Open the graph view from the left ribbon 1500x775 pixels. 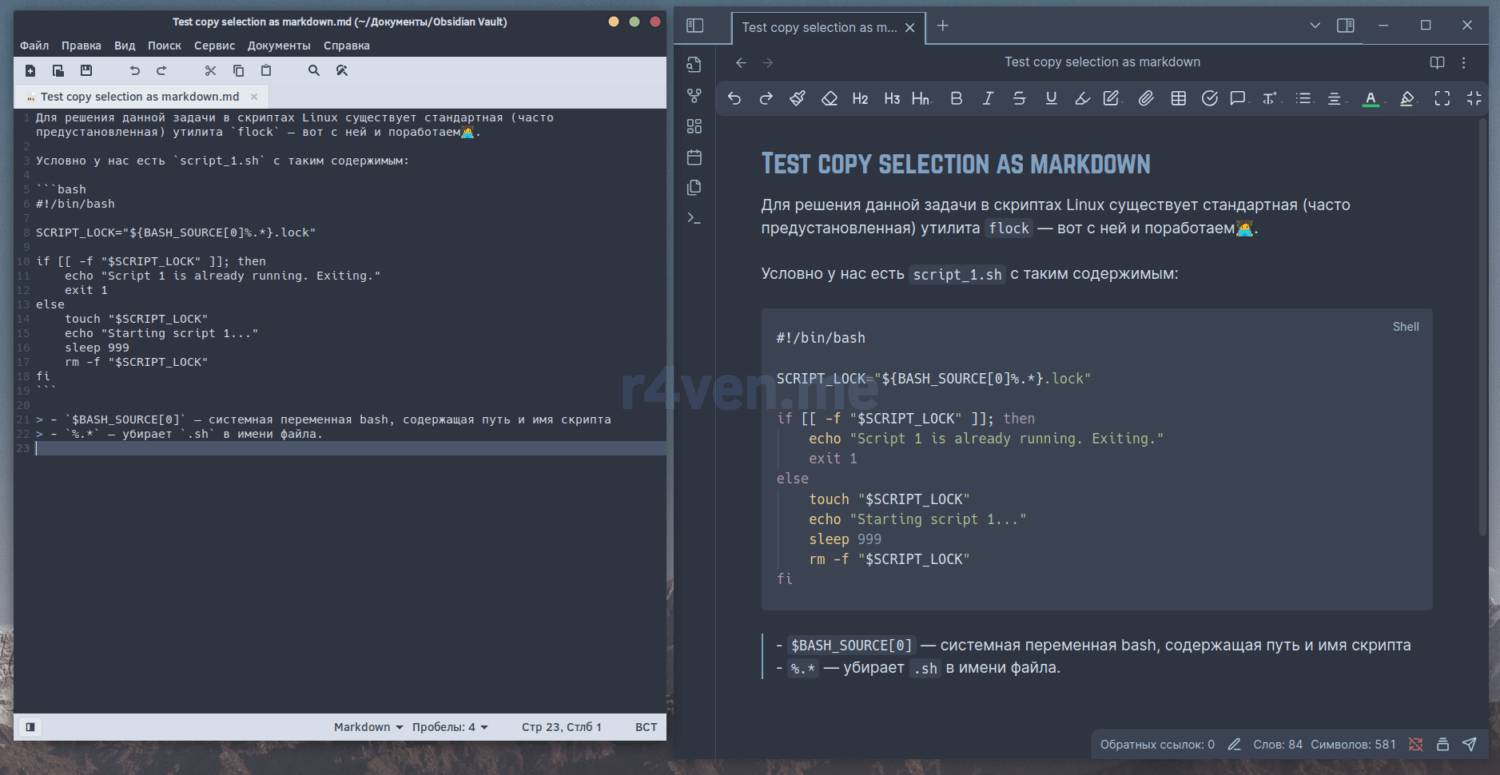pos(695,96)
